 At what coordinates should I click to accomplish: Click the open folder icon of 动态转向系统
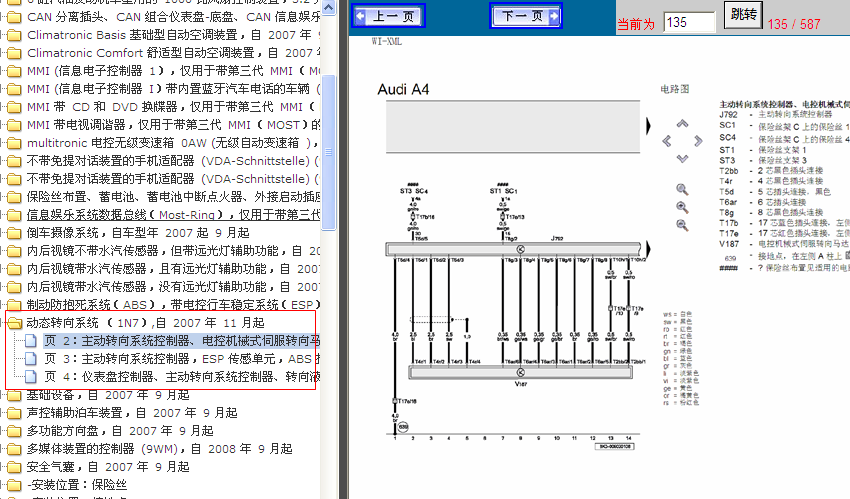[x=15, y=323]
